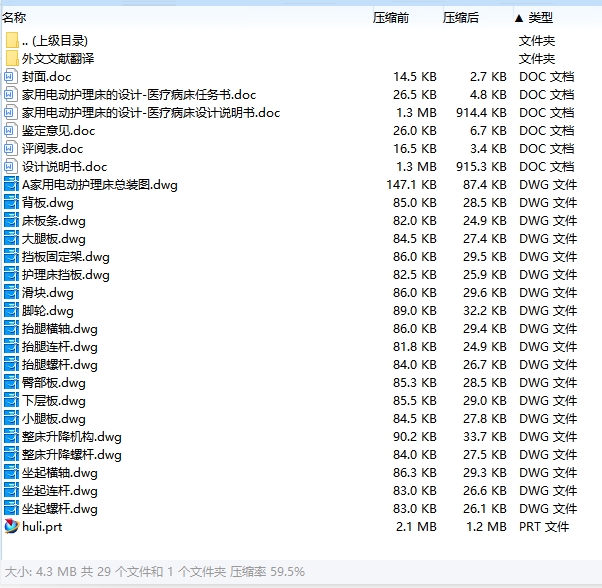Click the DWG icon of 下层板.dwg

11,401
